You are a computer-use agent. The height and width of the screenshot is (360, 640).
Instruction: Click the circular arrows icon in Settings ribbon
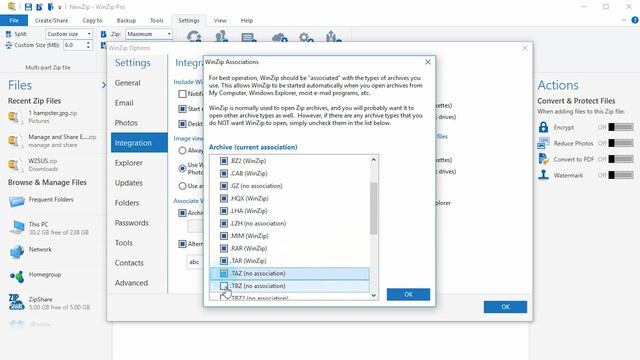pos(194,37)
